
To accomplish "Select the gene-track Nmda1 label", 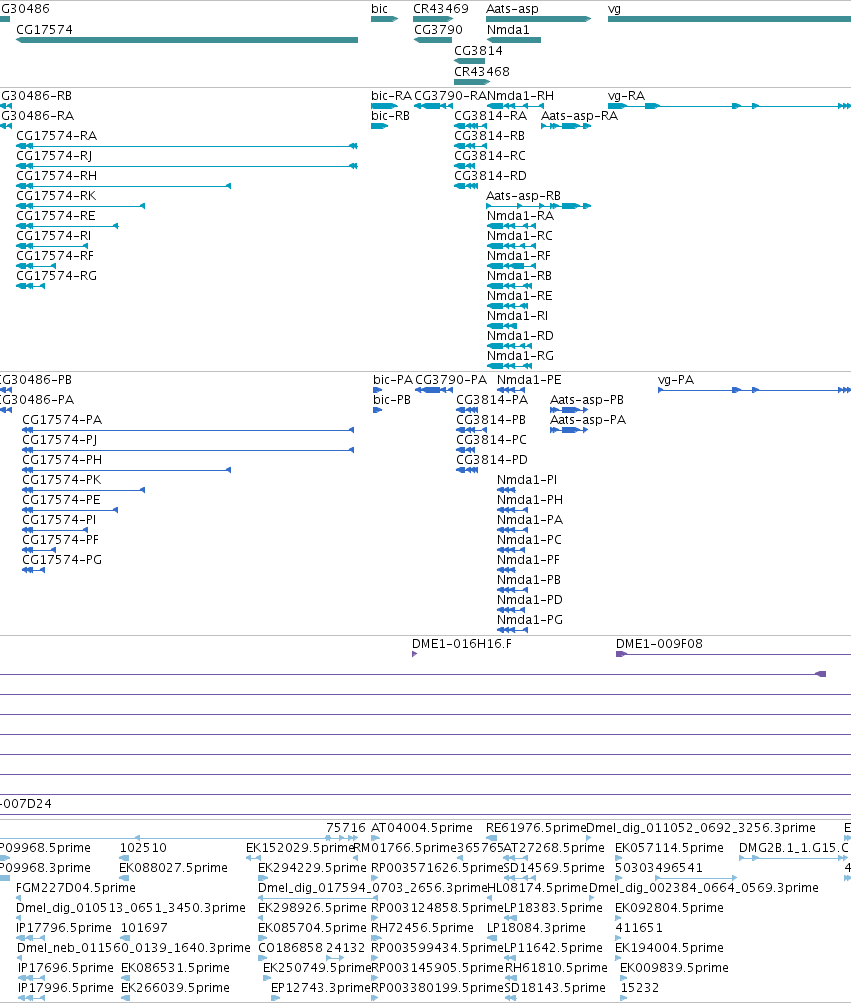I will (508, 29).
